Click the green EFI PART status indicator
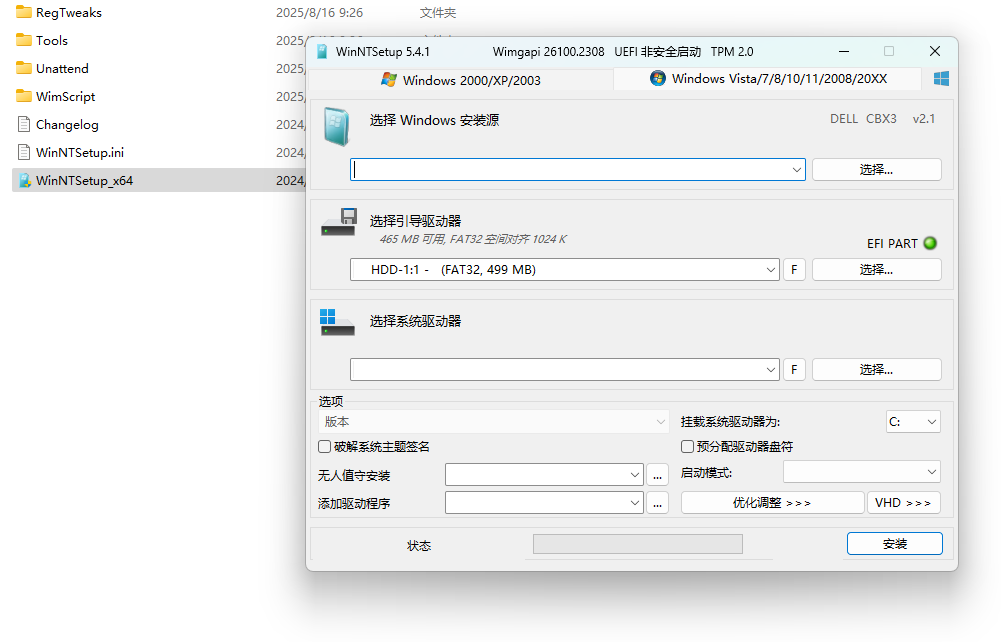 click(930, 243)
